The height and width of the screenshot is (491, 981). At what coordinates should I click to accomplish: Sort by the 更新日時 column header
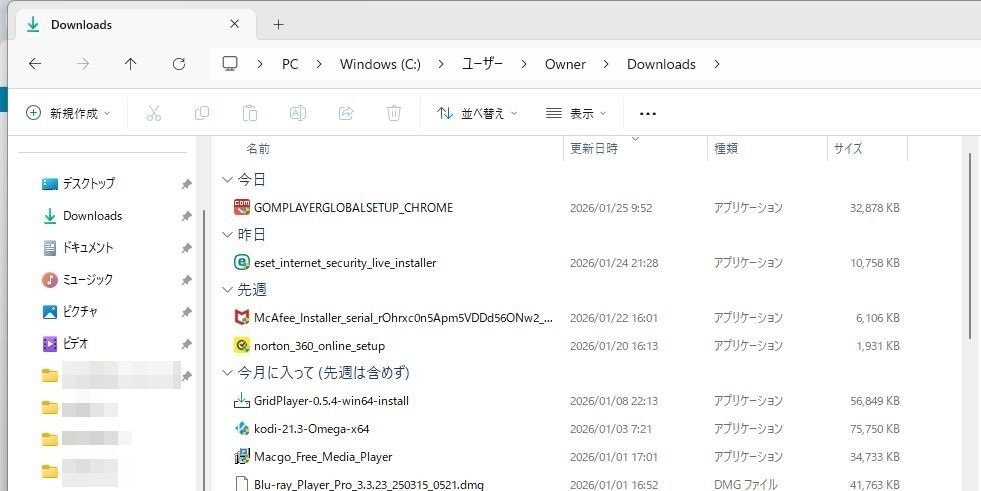pyautogui.click(x=594, y=149)
